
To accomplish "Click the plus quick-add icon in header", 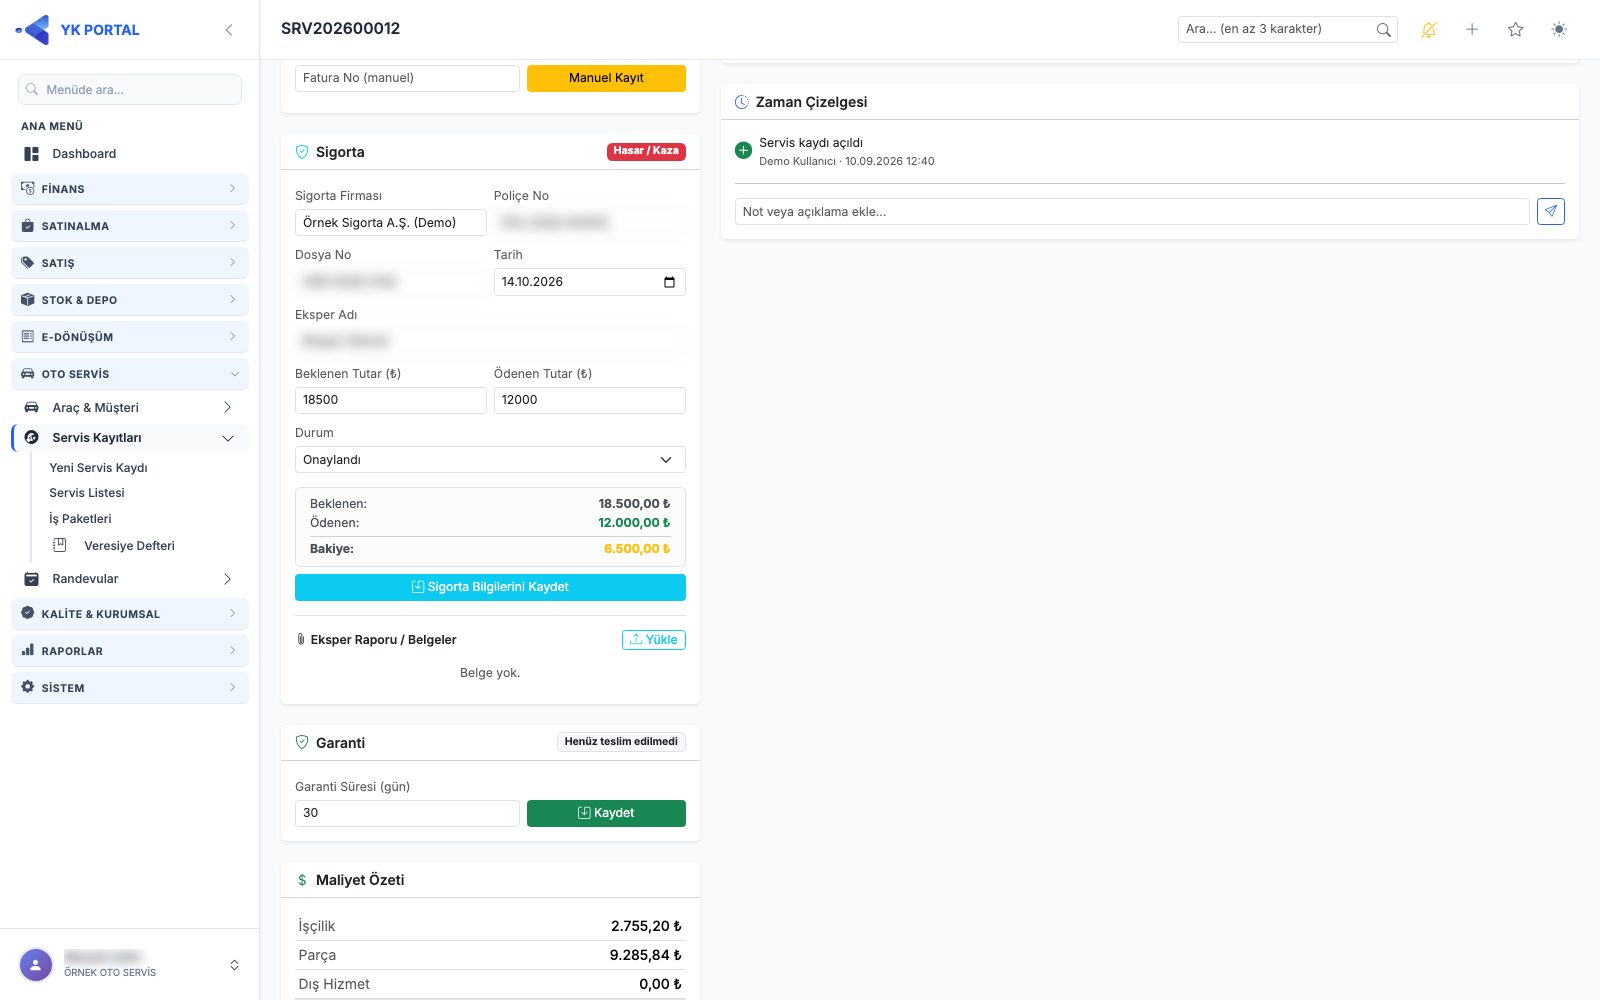I will click(x=1472, y=30).
